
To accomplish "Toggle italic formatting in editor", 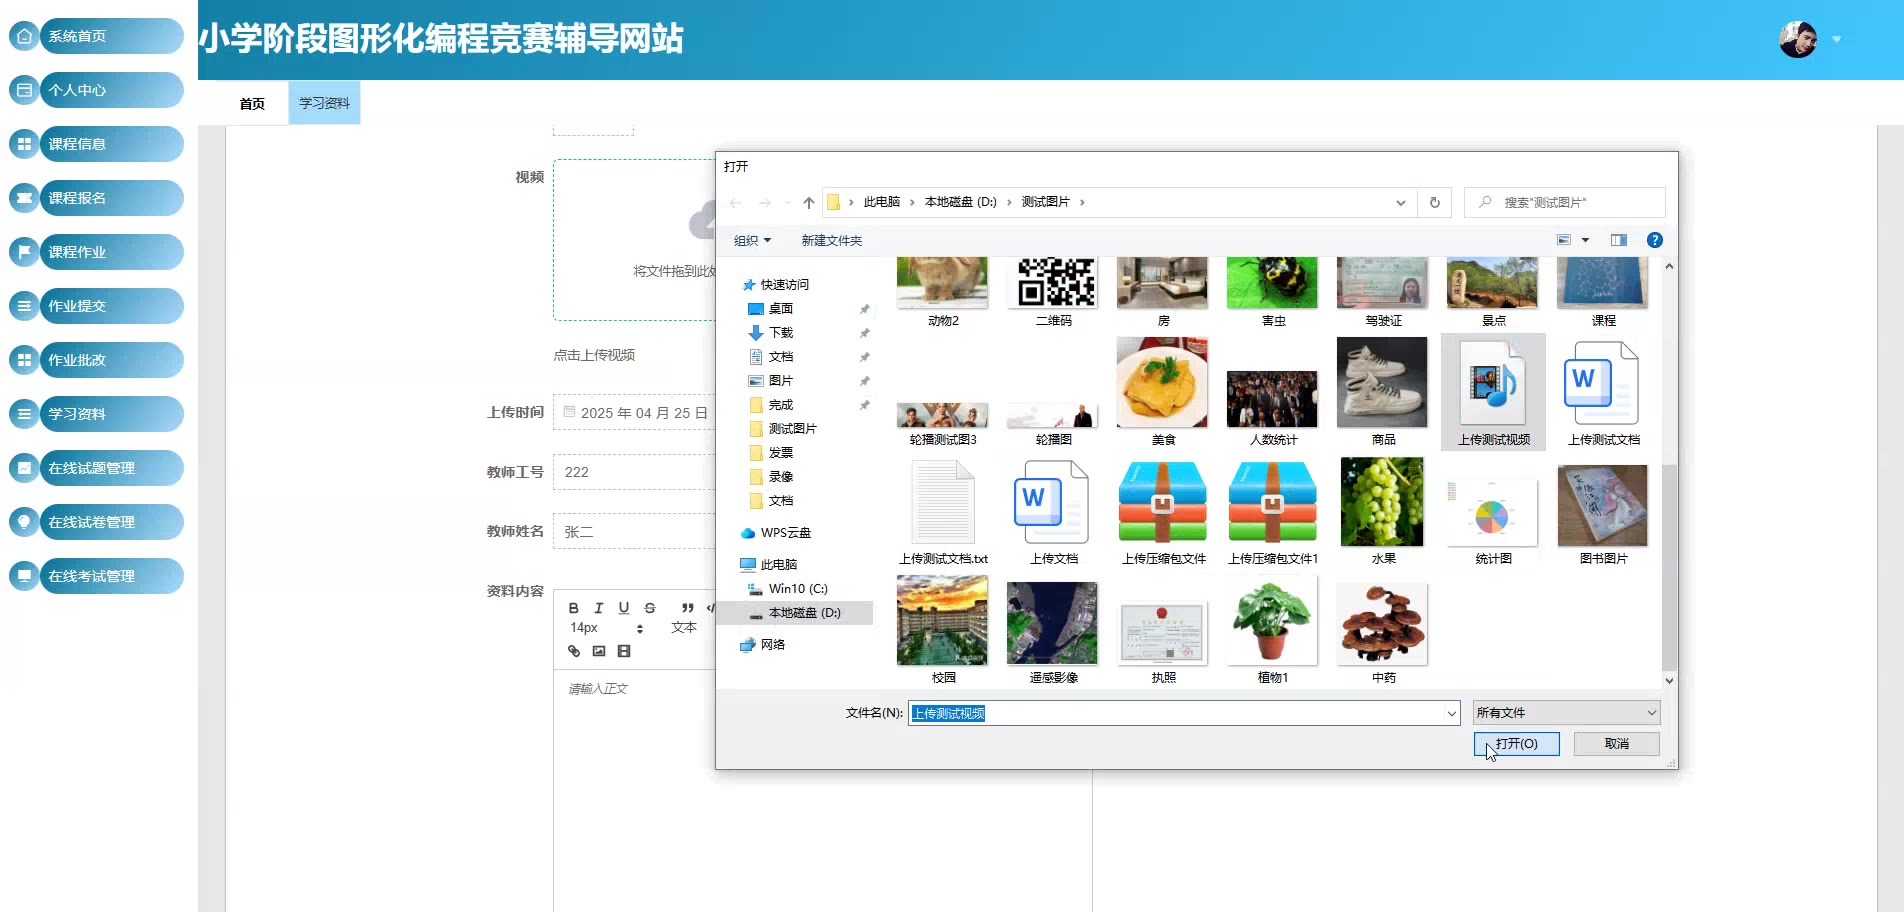I will click(599, 608).
